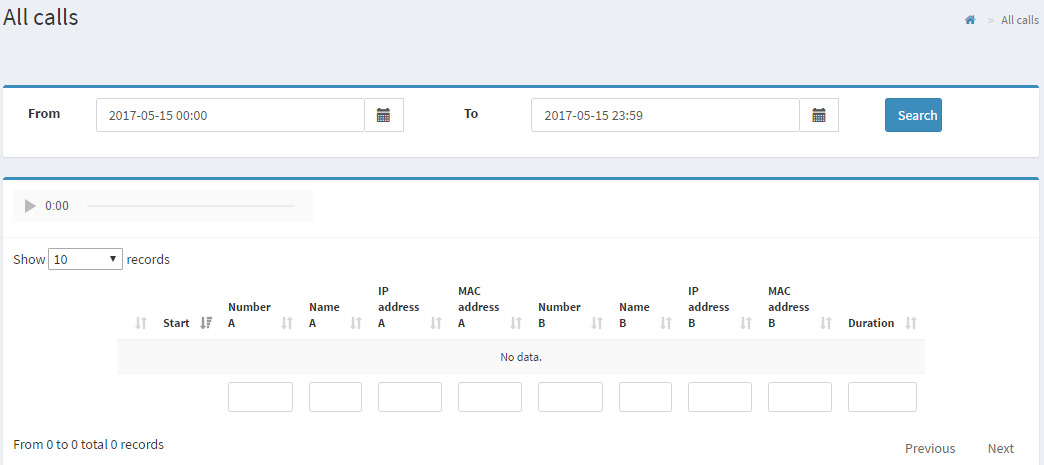Image resolution: width=1044 pixels, height=465 pixels.
Task: Focus the To date input field
Action: pos(665,115)
